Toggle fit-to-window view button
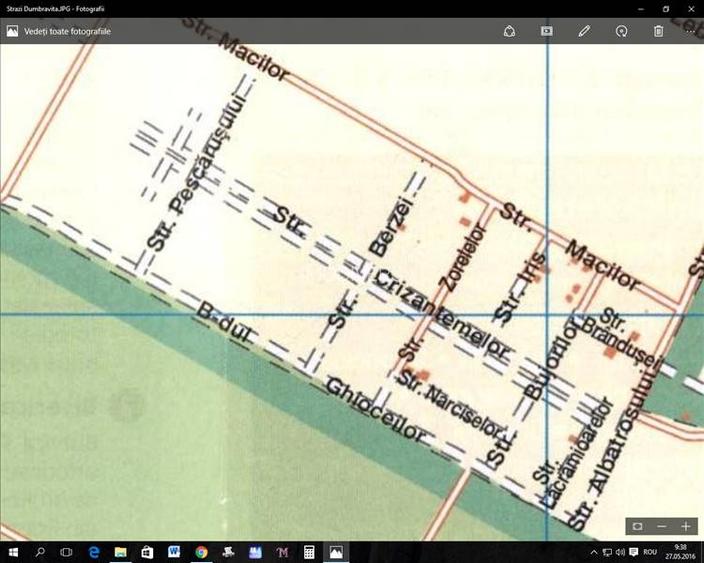 [x=637, y=526]
